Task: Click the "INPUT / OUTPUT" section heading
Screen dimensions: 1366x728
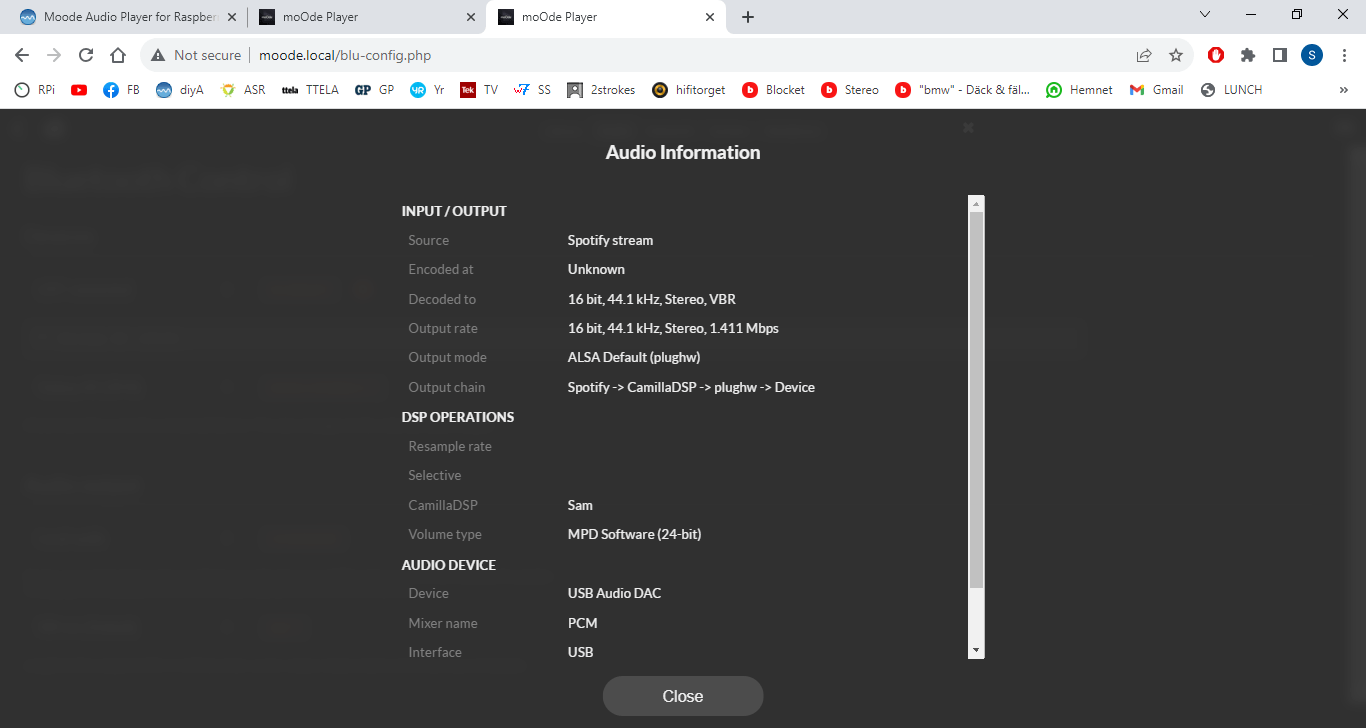Action: click(454, 211)
